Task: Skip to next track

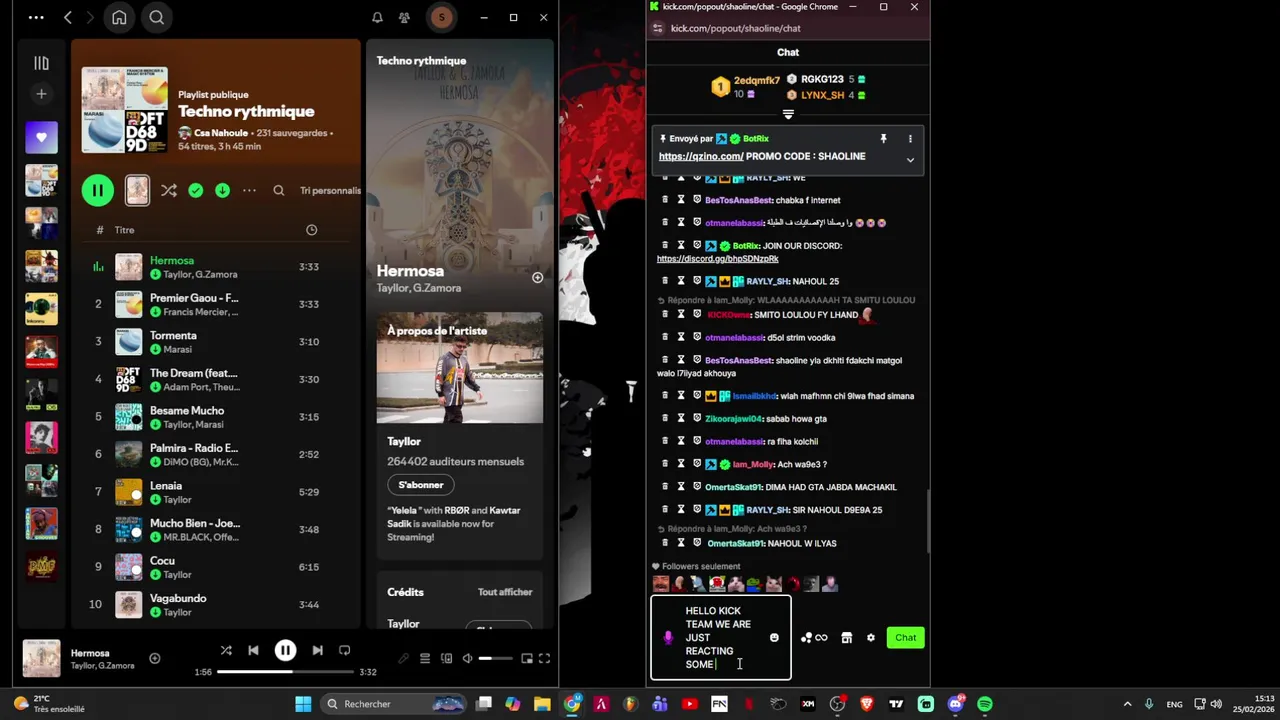Action: click(317, 650)
